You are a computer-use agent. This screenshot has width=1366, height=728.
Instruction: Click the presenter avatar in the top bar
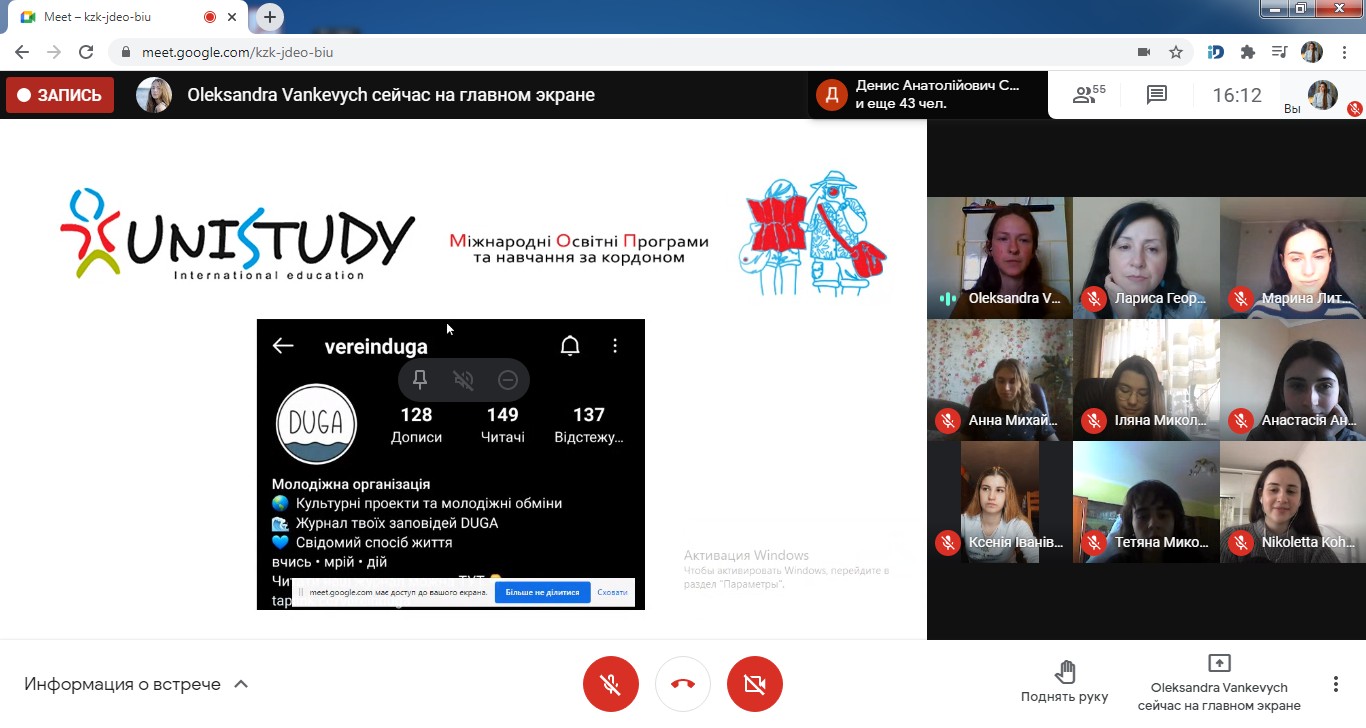(154, 95)
